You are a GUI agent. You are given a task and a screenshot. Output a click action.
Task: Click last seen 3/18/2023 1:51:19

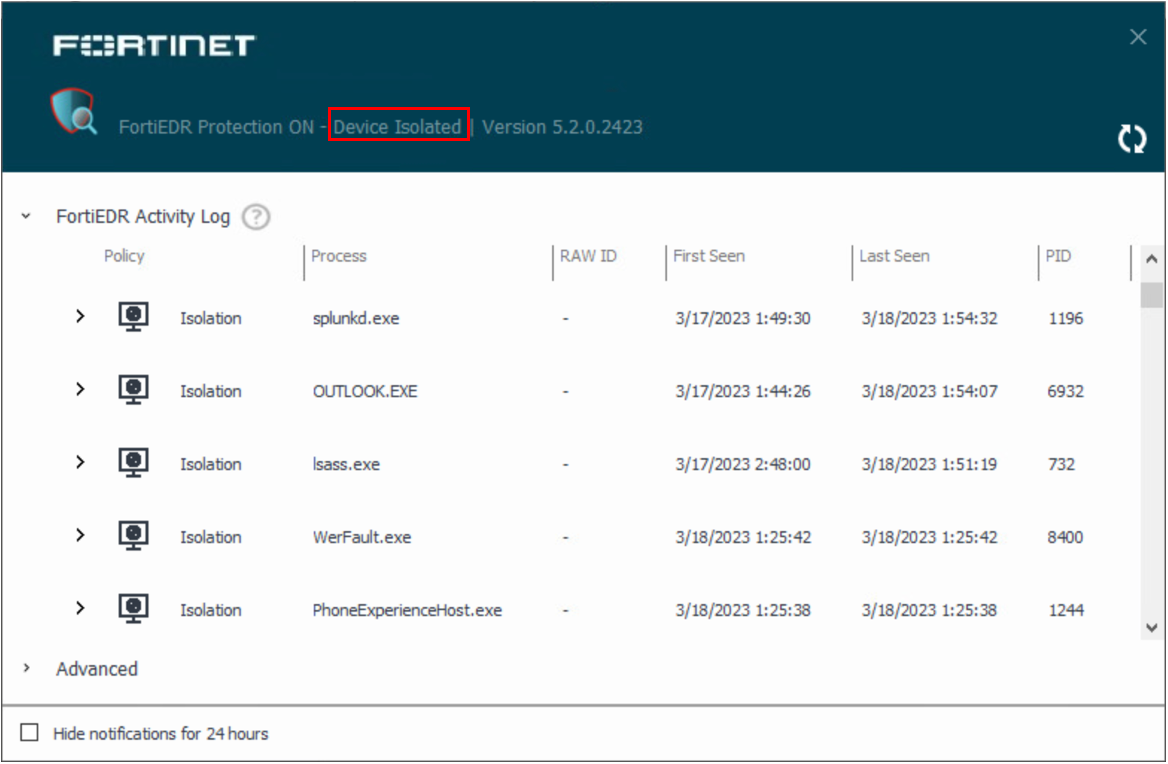930,465
